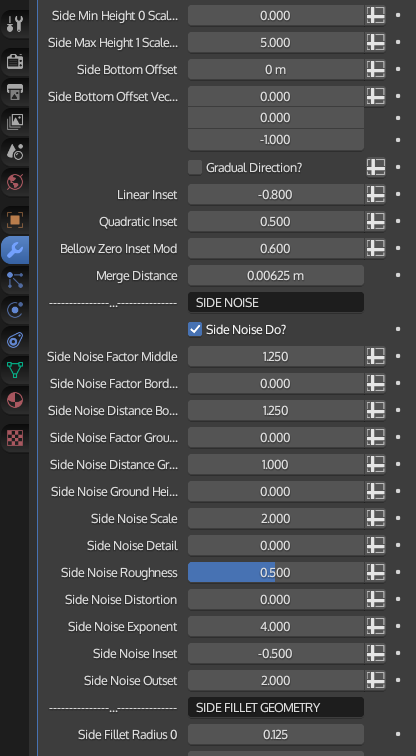Image resolution: width=416 pixels, height=756 pixels.
Task: Toggle attribute input for Bellow Zero Inset Mod
Action: click(x=375, y=249)
